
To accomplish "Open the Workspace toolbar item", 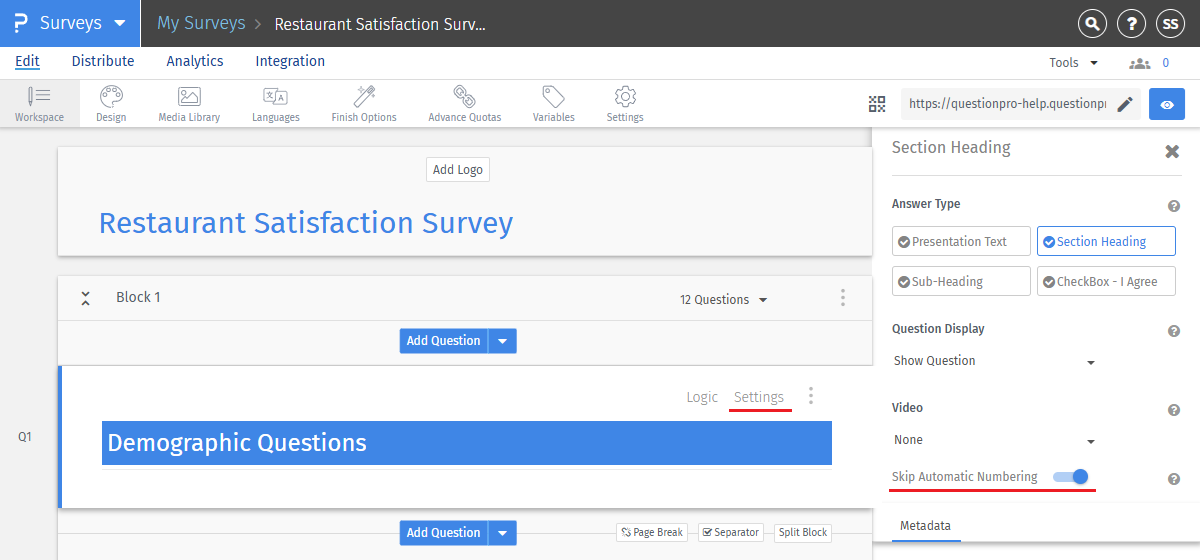I will click(39, 104).
